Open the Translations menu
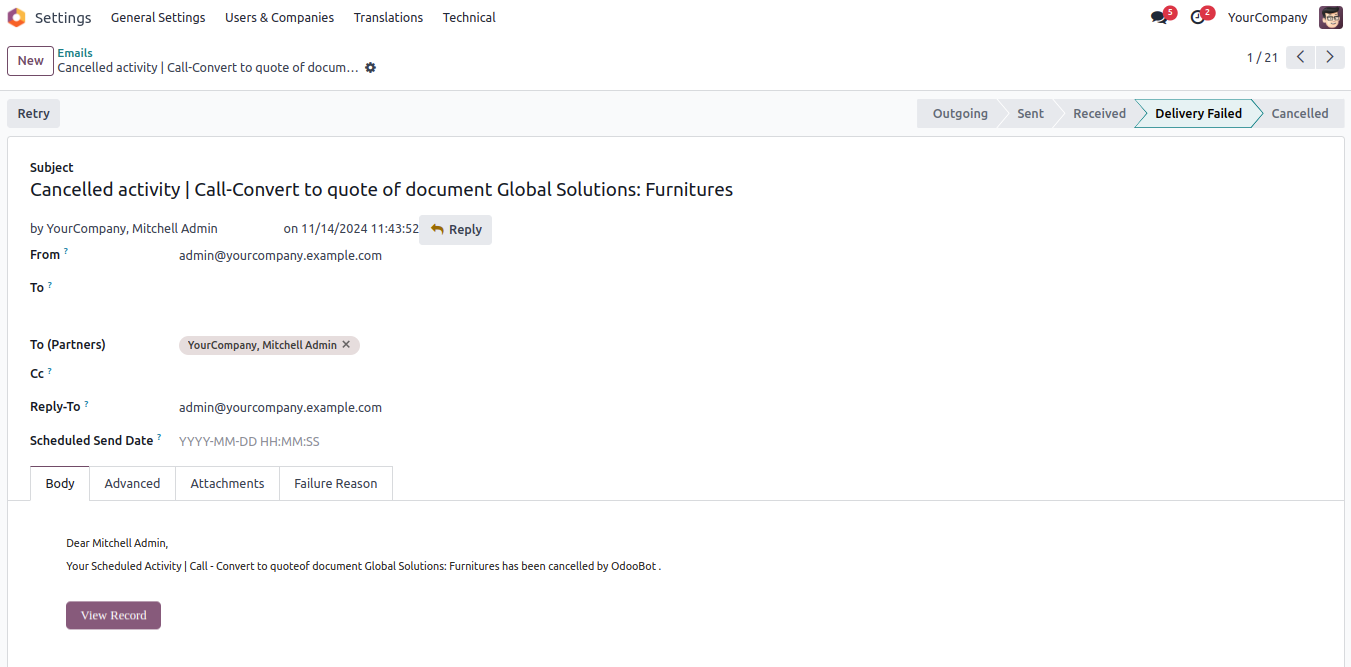This screenshot has width=1351, height=667. (x=388, y=17)
